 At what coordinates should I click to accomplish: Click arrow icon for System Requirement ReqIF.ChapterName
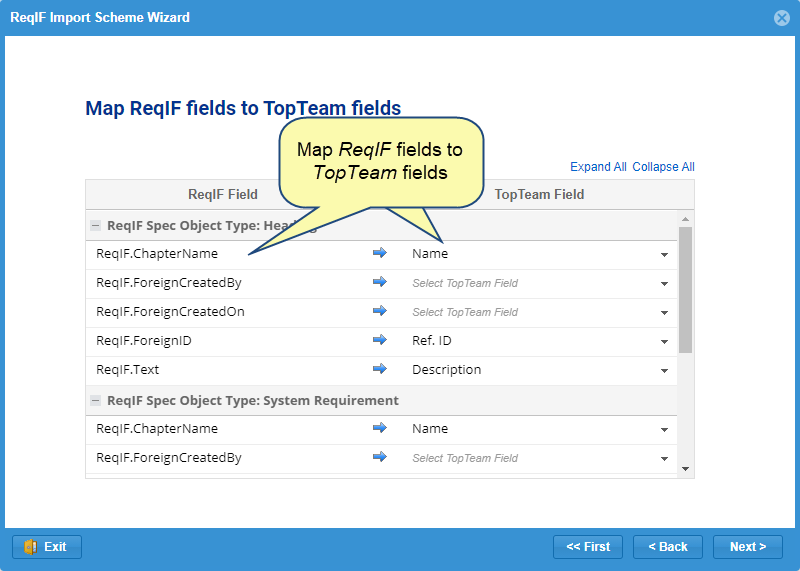380,428
